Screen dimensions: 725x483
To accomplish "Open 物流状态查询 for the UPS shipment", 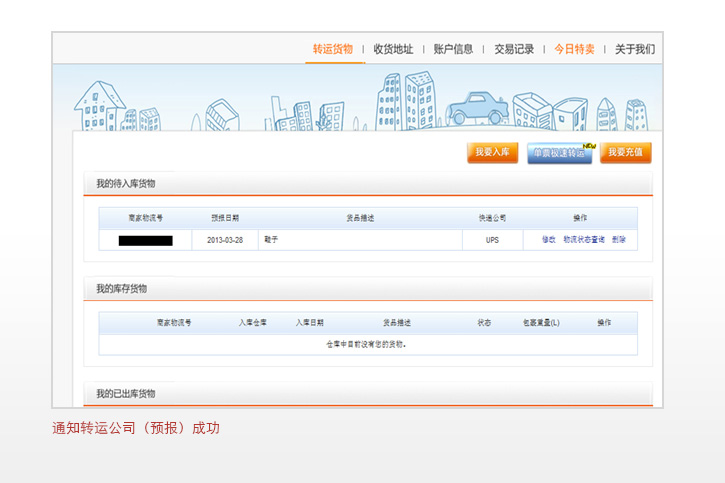I will pyautogui.click(x=584, y=240).
